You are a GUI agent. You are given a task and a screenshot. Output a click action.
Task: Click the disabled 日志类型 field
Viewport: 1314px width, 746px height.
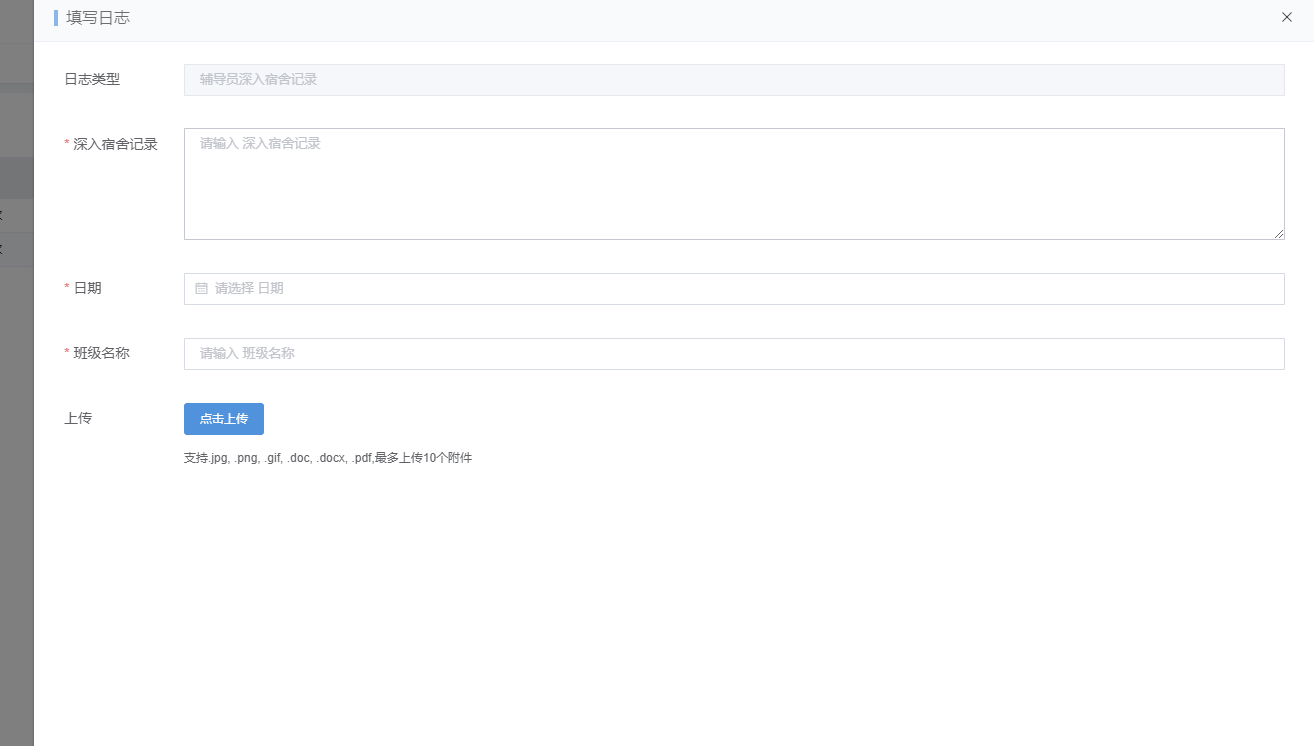click(x=733, y=80)
